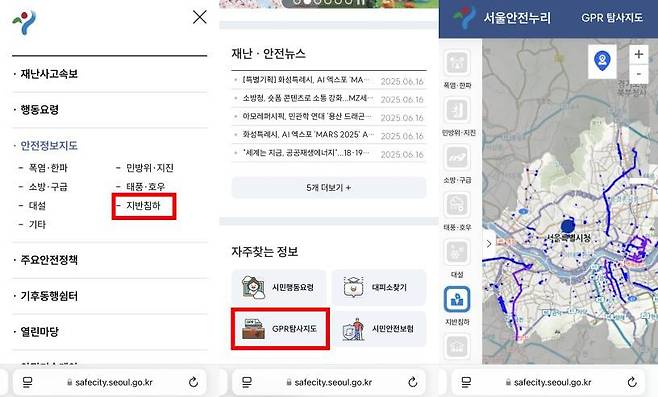Tap the address bar on the map screen

point(548,382)
